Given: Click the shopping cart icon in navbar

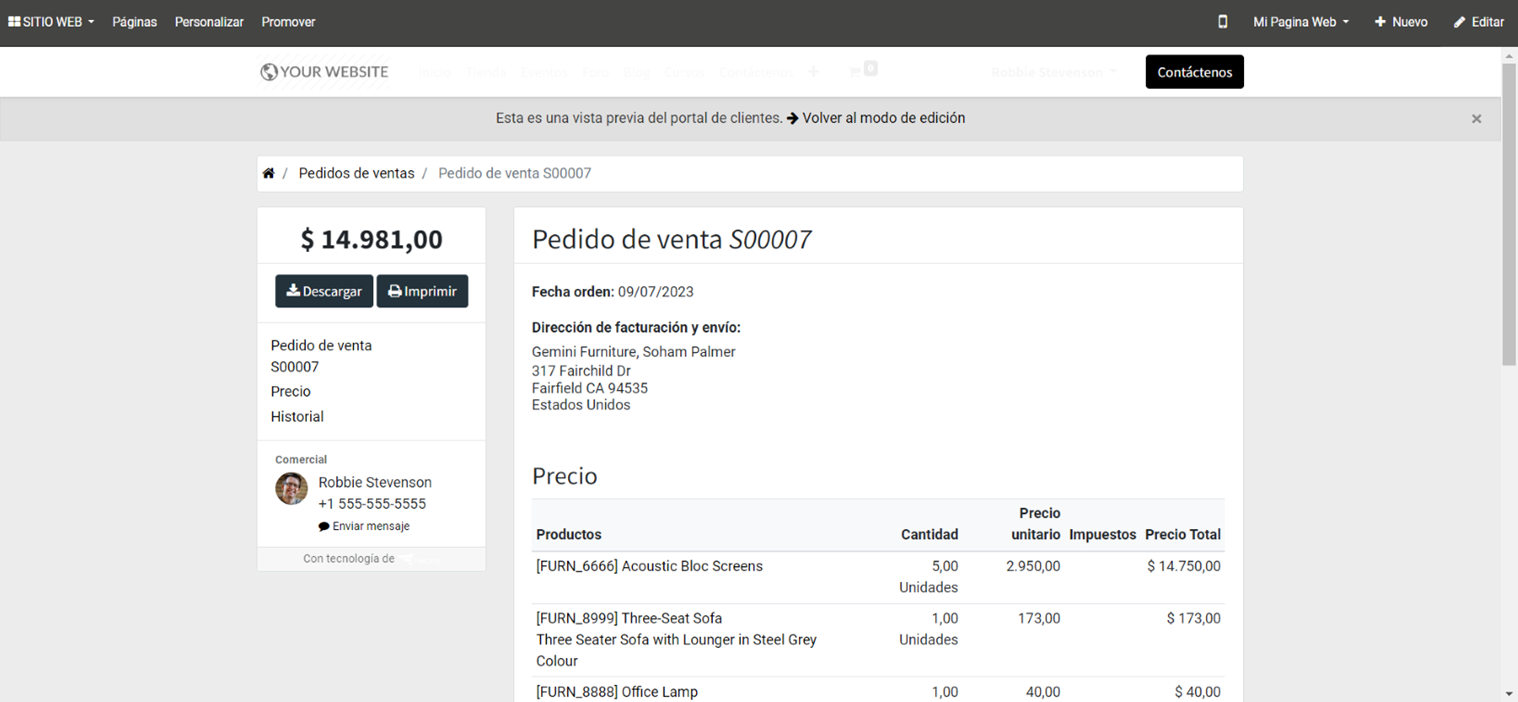Looking at the screenshot, I should pos(855,72).
